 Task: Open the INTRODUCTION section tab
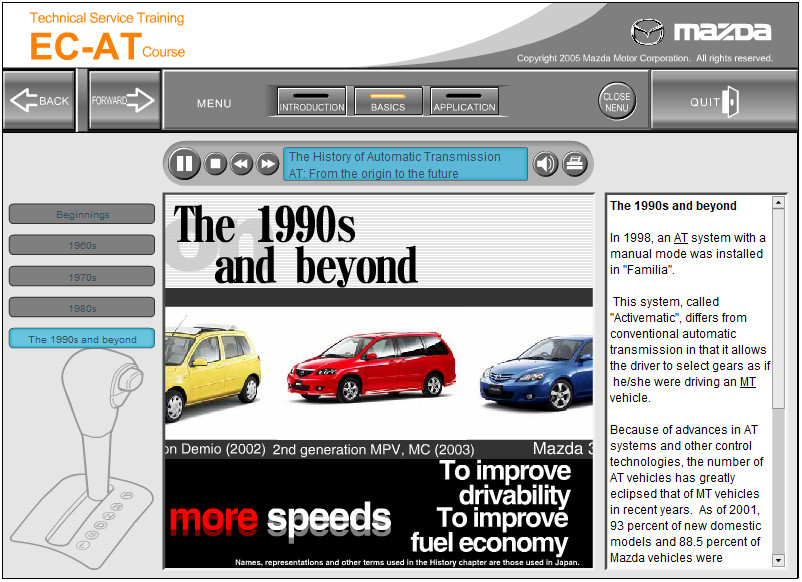pyautogui.click(x=311, y=101)
